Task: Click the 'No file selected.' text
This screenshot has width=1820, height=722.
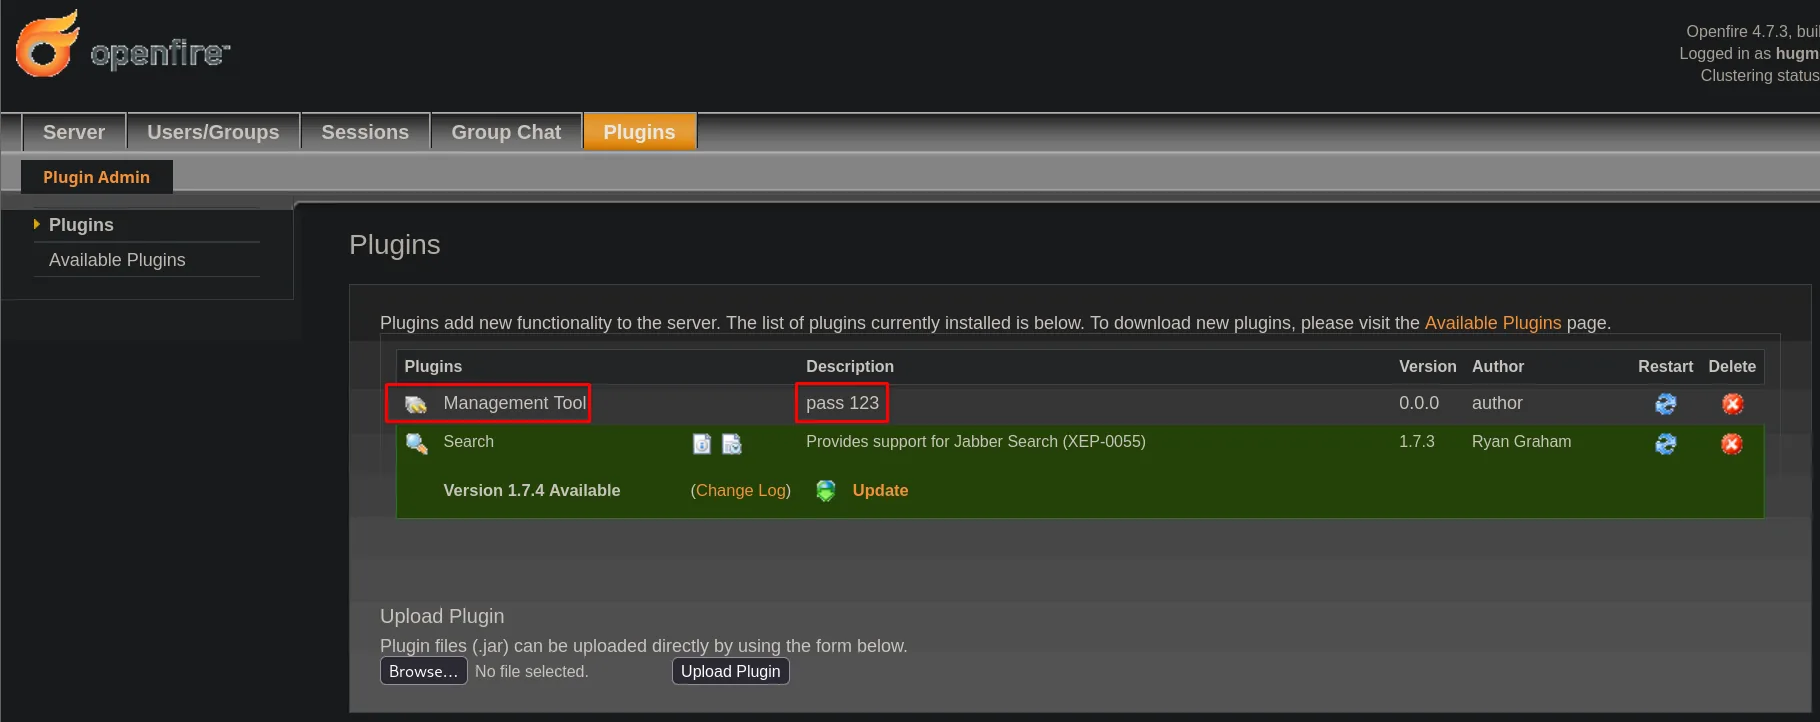Action: [x=531, y=672]
